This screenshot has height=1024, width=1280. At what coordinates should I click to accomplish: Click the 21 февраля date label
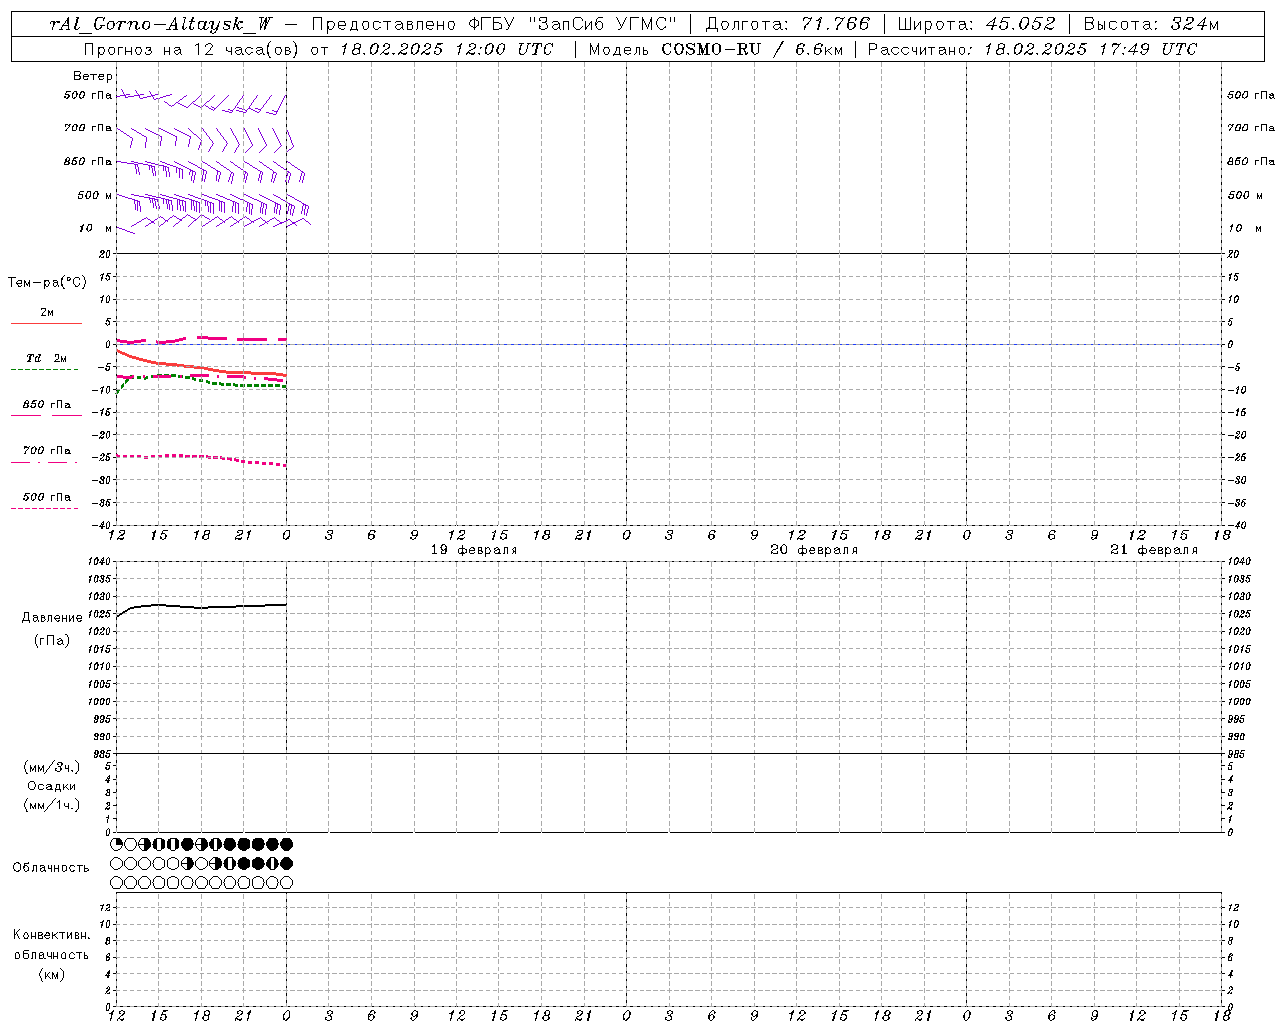(x=1154, y=550)
